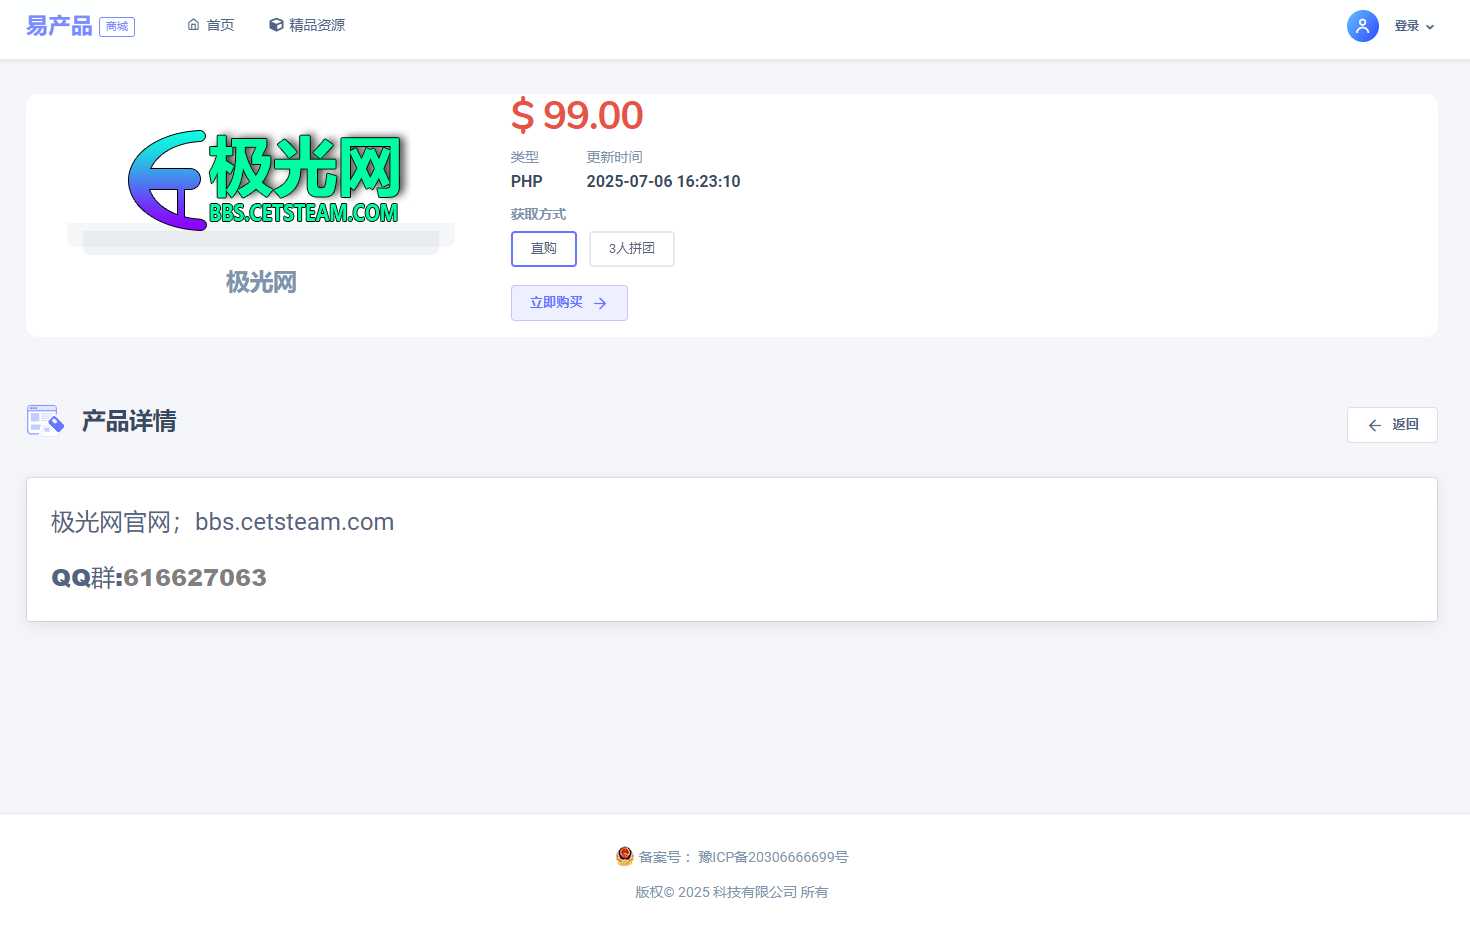Select the 更新时间 label
Screen dimensions: 1470x926
614,157
